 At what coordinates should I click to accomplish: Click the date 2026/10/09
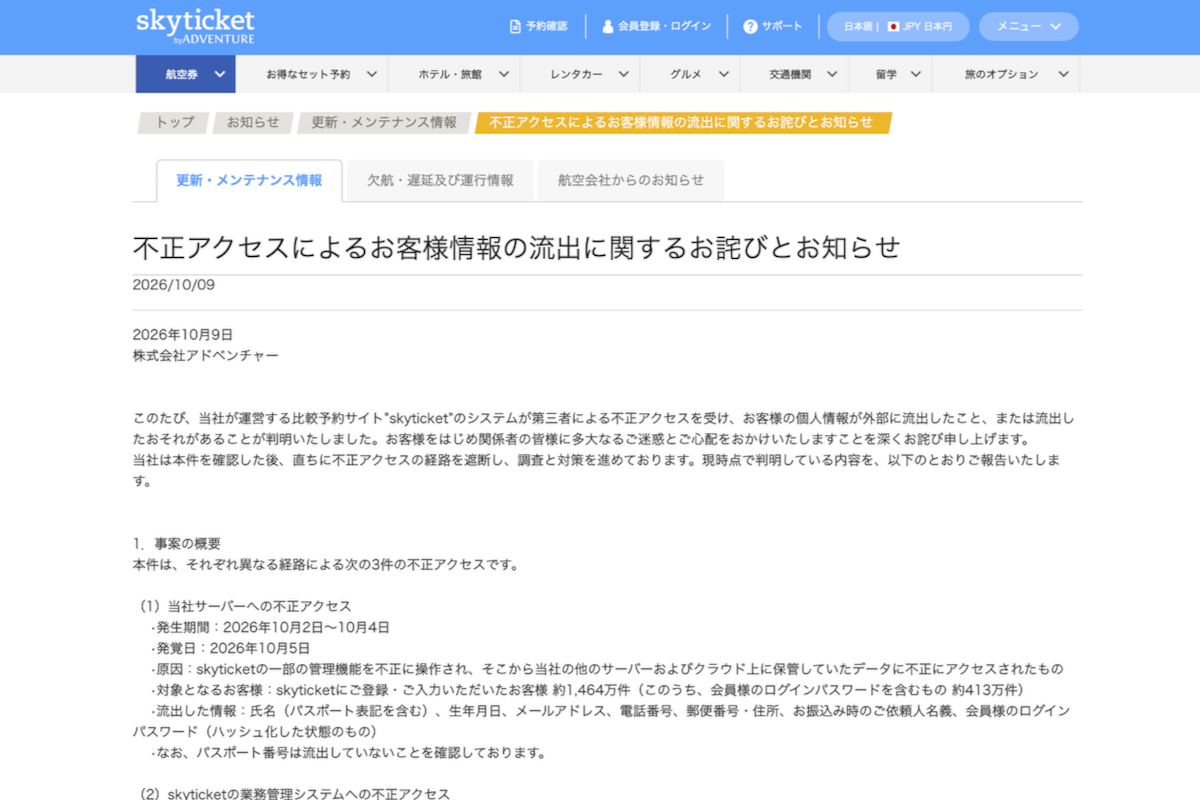click(x=174, y=285)
